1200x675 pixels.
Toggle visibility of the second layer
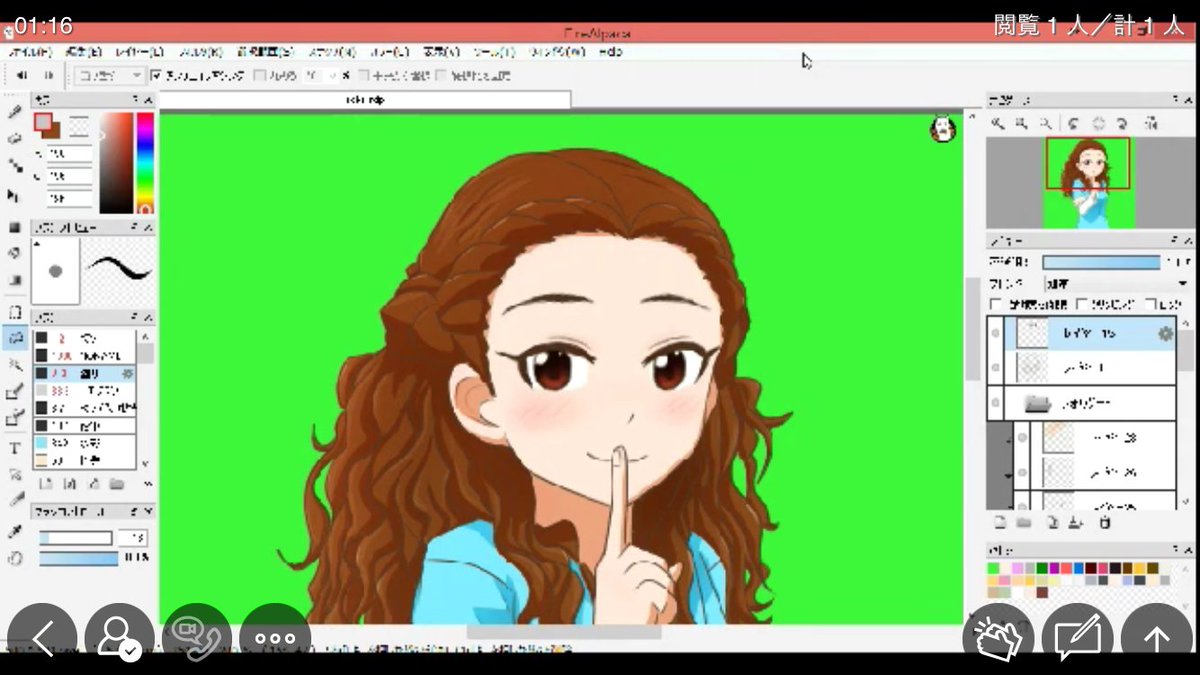point(996,369)
